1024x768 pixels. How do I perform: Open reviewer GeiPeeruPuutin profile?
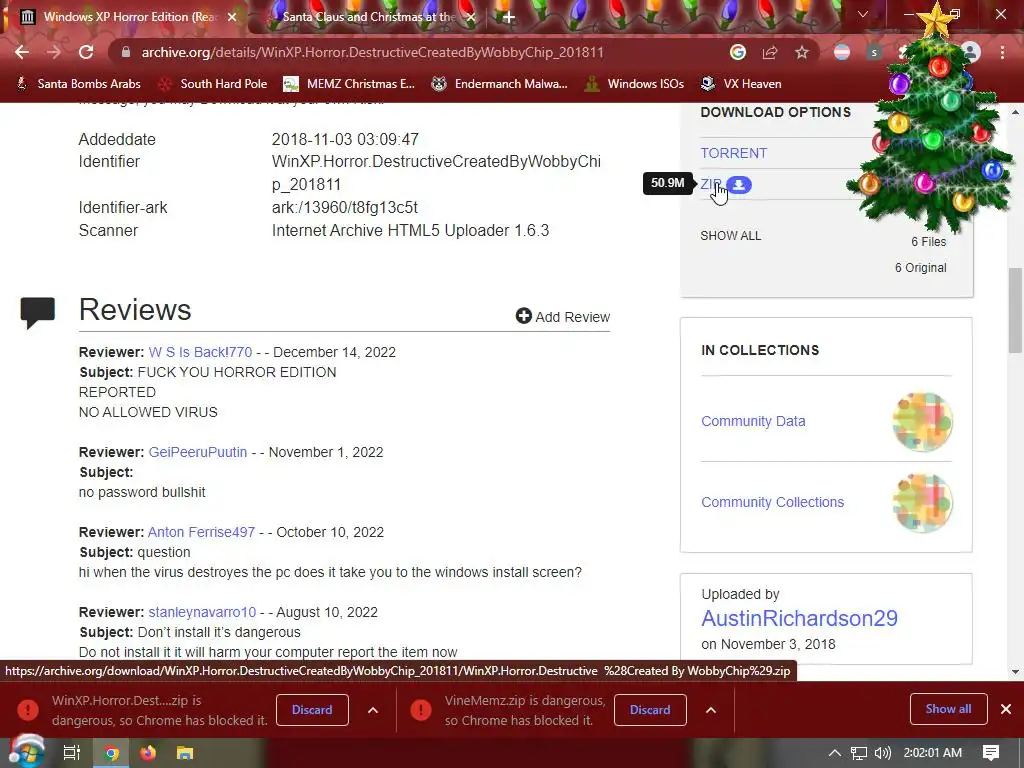tap(197, 452)
